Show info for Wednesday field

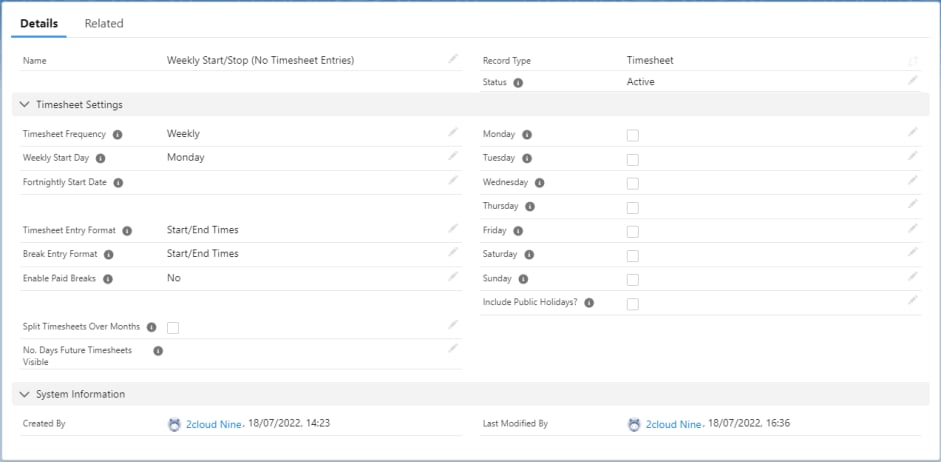tap(540, 182)
